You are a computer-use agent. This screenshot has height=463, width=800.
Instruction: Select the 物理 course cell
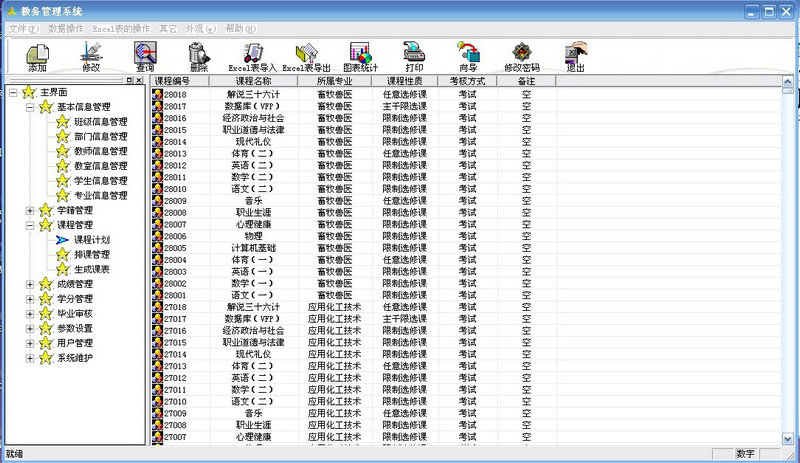coord(253,236)
